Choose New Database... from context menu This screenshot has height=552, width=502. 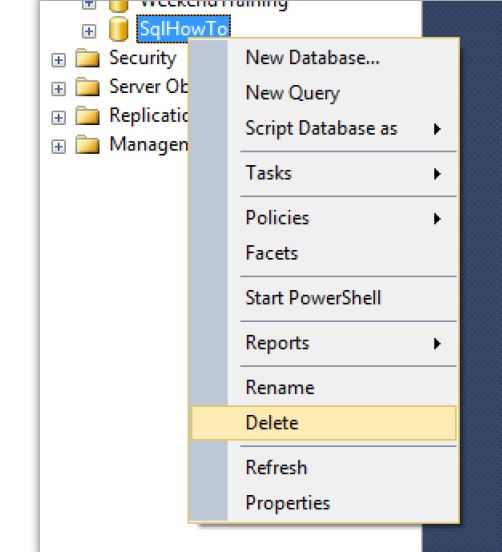[x=324, y=57]
